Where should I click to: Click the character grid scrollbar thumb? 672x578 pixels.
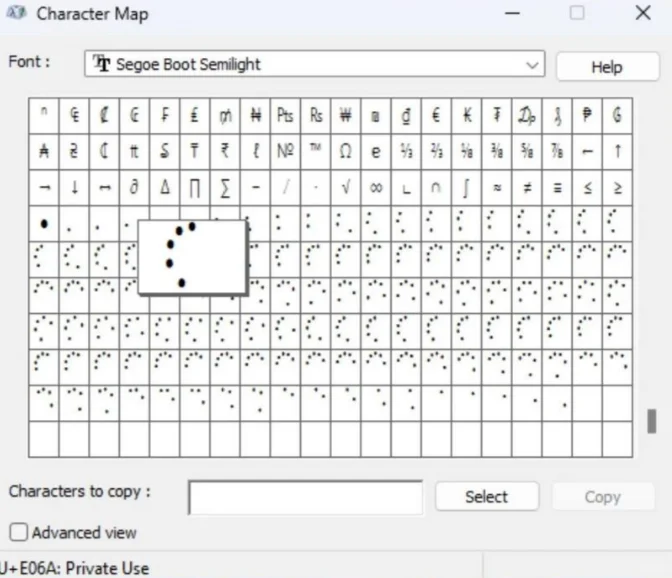click(651, 421)
